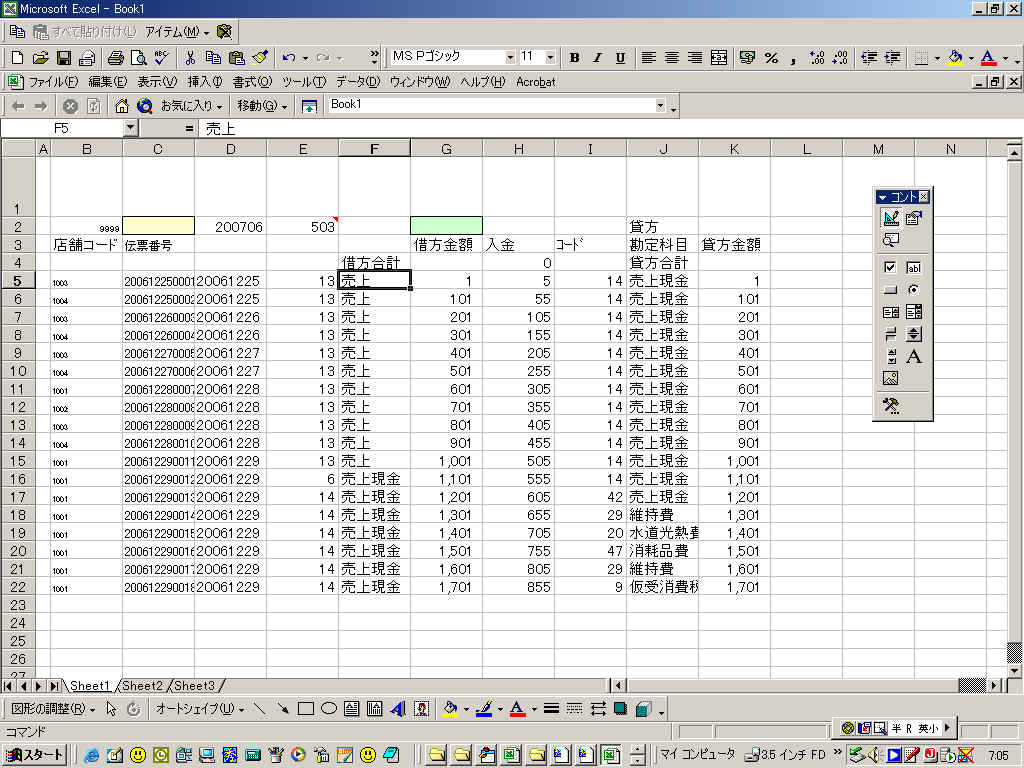Create a new workbook with New icon

pos(17,57)
